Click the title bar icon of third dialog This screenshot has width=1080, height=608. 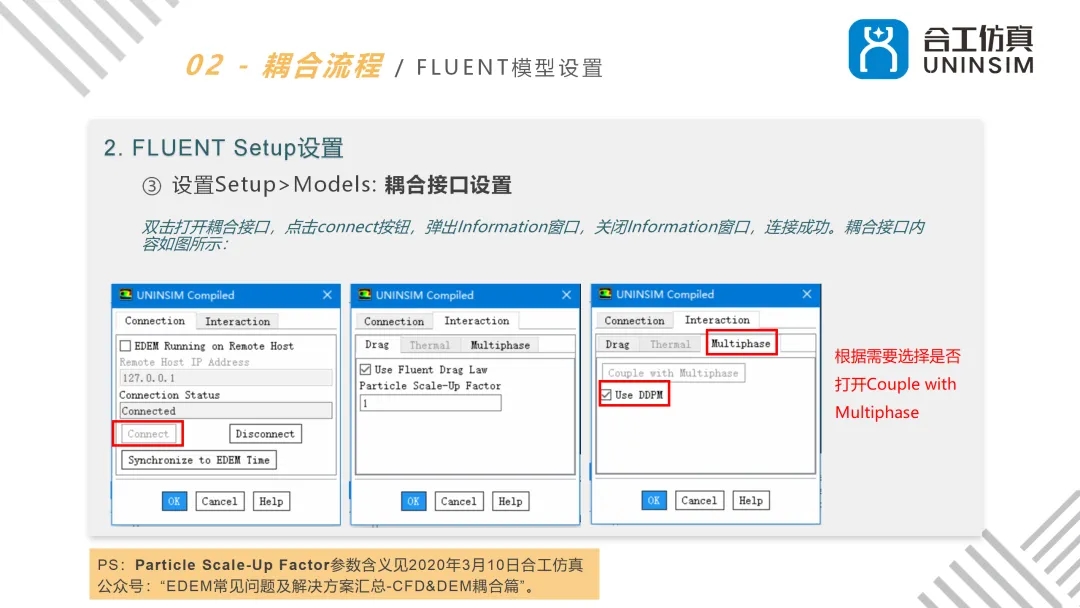(x=605, y=294)
